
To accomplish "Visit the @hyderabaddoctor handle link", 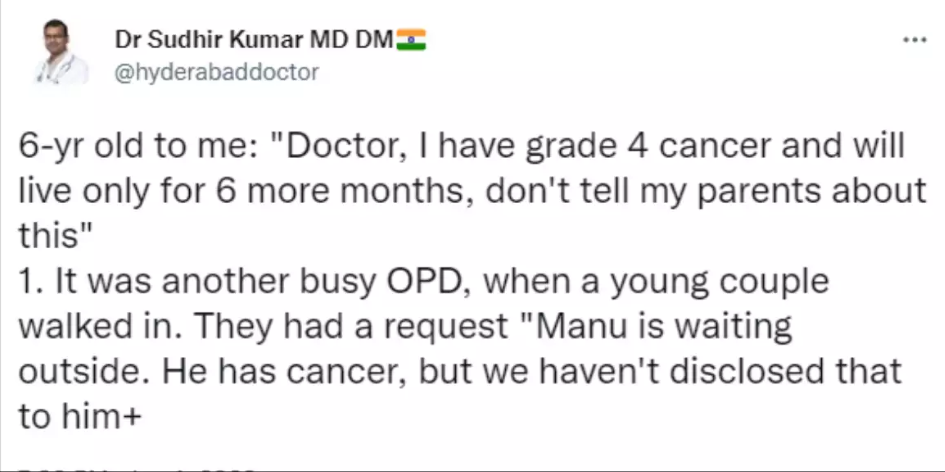I will pos(216,72).
